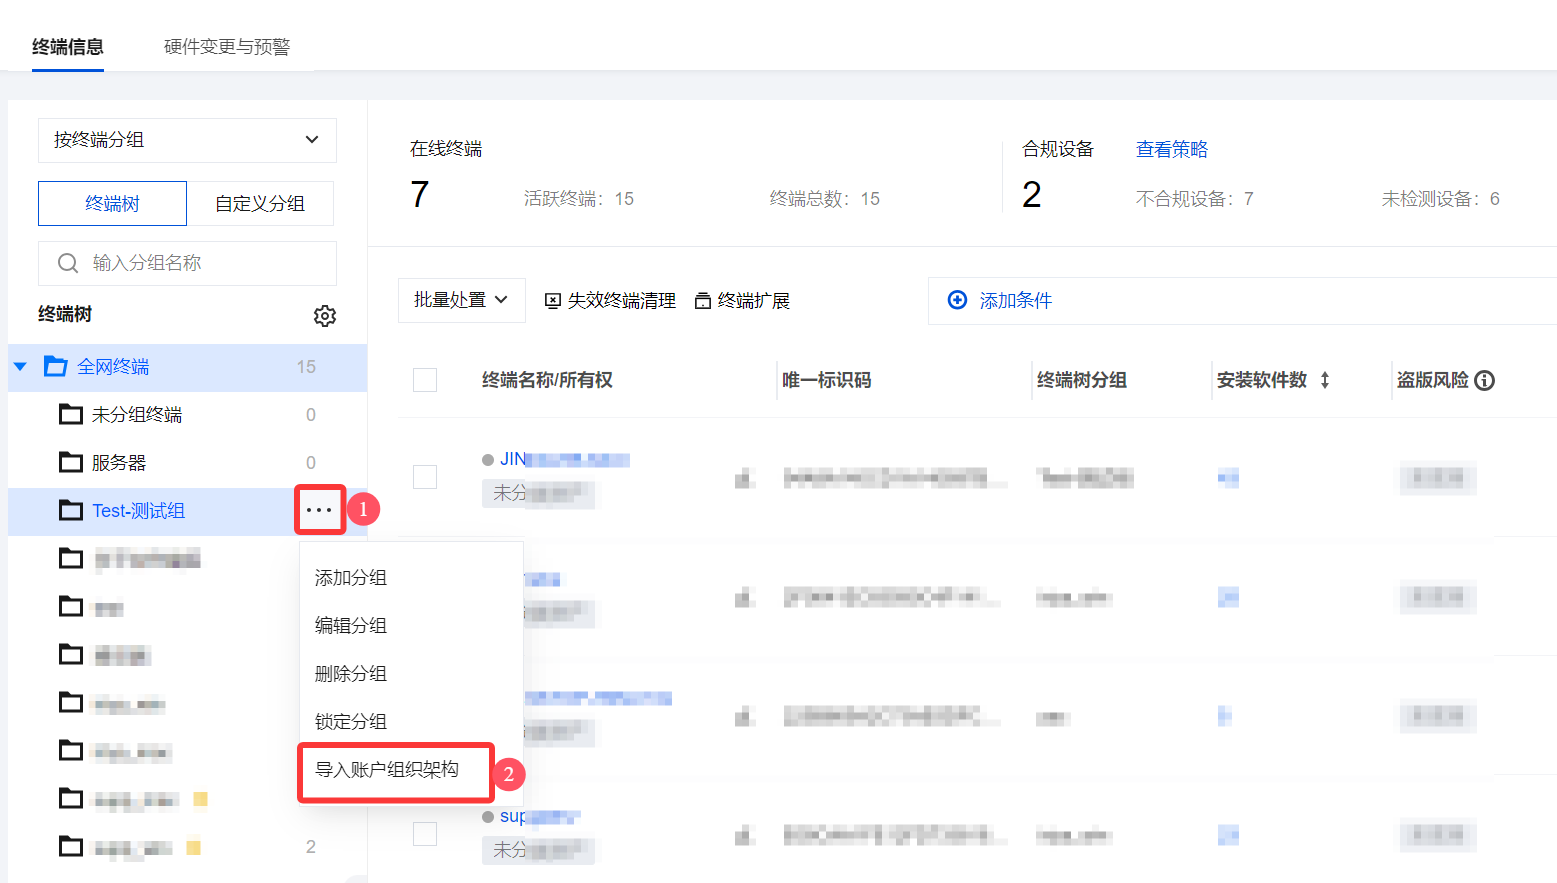Open the 查看策略 link
This screenshot has width=1557, height=883.
[x=1171, y=150]
